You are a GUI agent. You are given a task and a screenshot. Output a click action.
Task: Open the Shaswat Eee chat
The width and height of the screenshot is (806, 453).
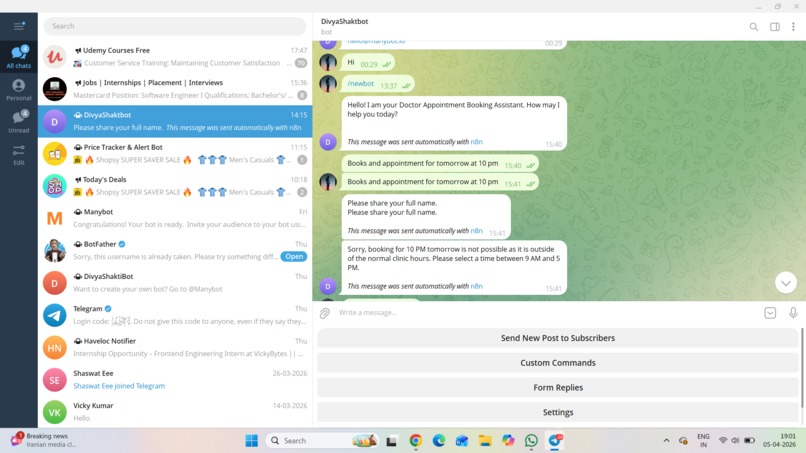(x=175, y=379)
